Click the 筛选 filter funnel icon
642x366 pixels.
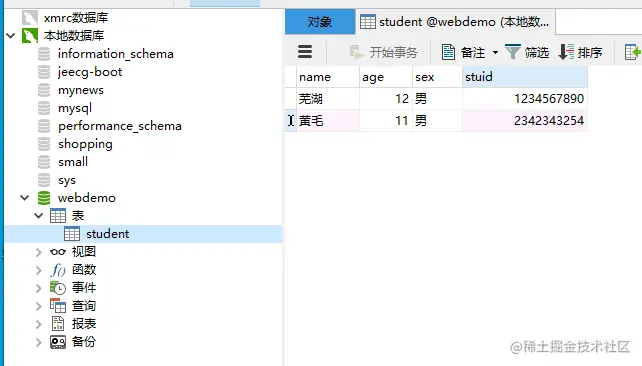pyautogui.click(x=513, y=52)
